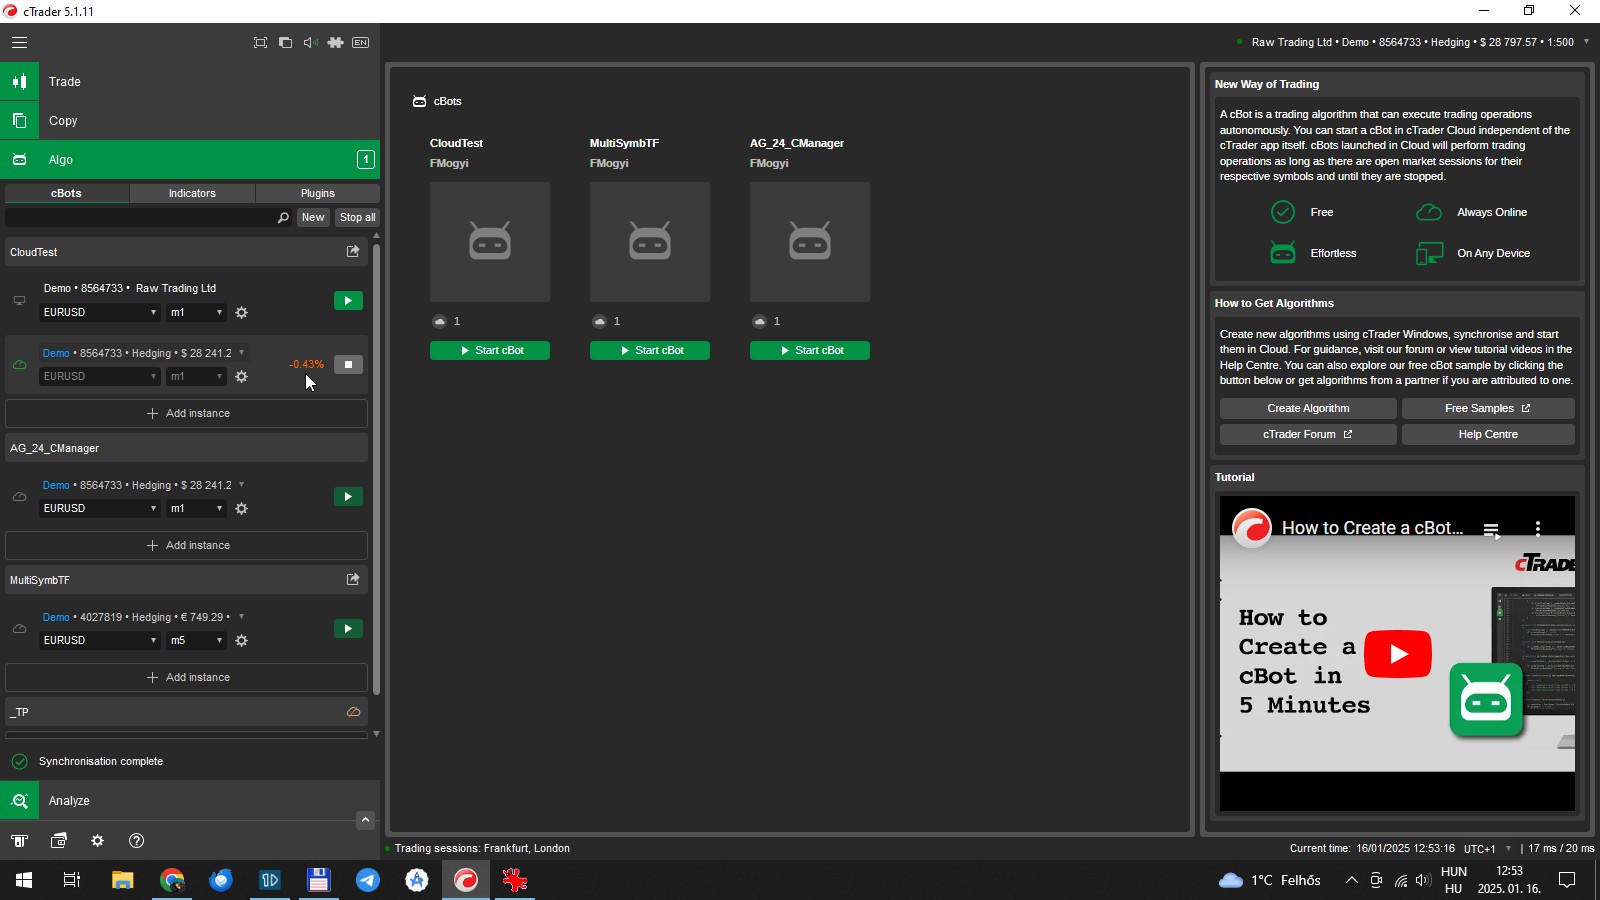
Task: Select the Algo section
Action: 190,160
